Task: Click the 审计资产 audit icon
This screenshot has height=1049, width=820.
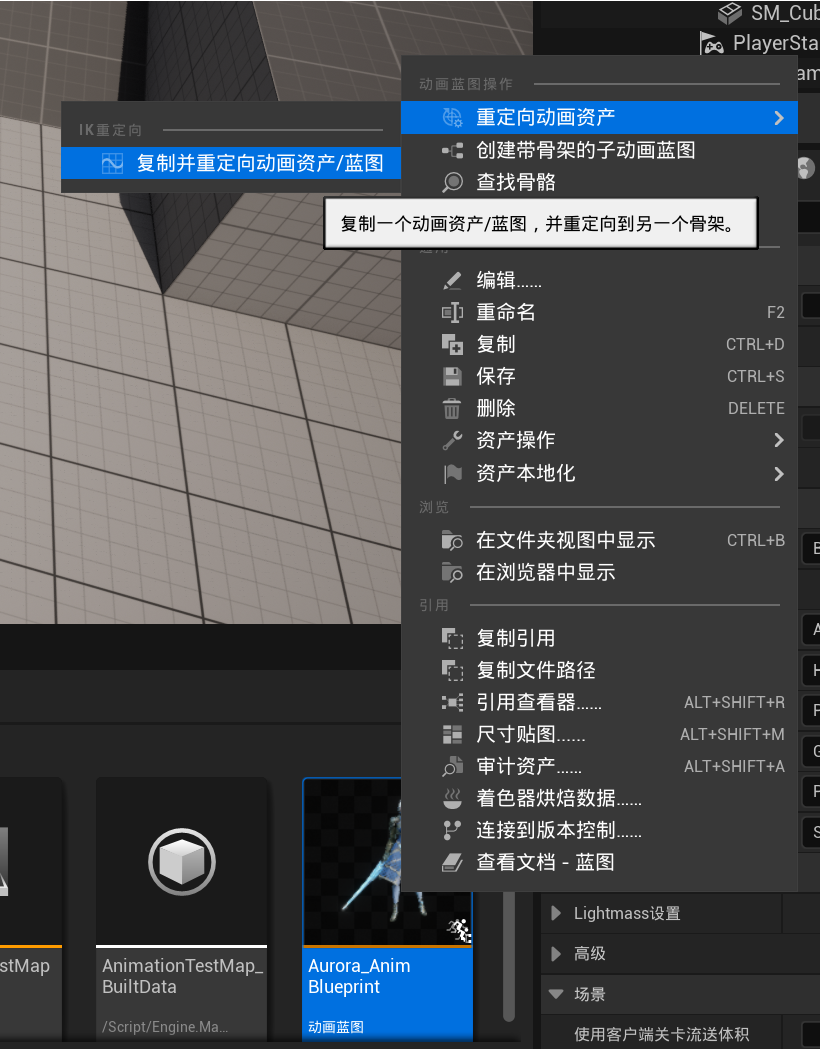Action: (453, 767)
